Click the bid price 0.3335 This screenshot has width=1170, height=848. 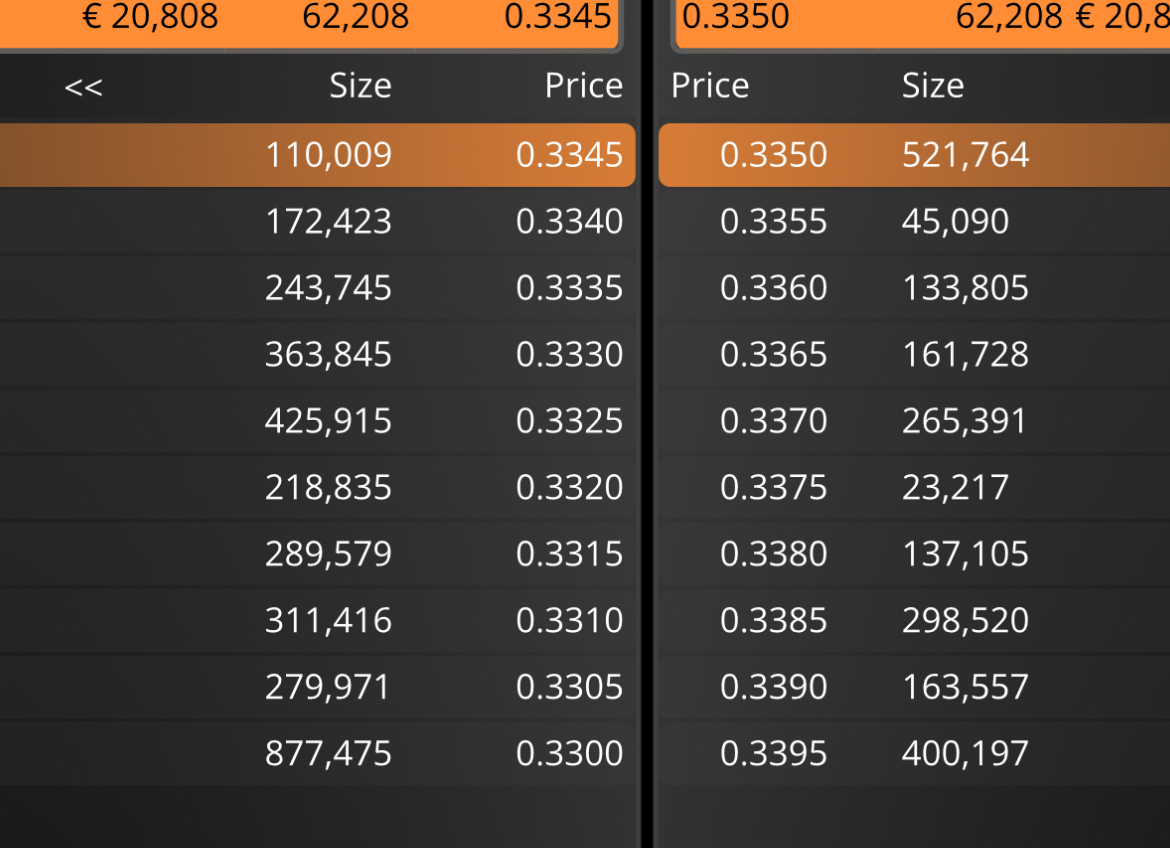click(x=569, y=288)
